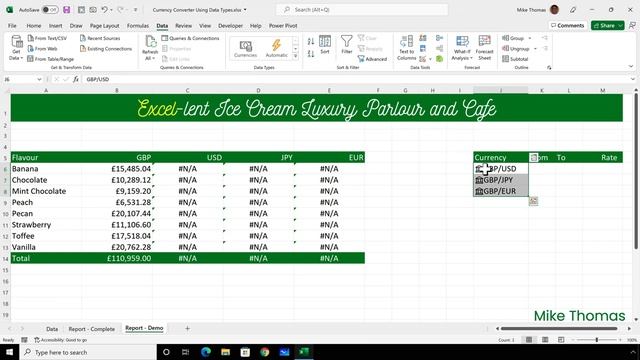Viewport: 640px width, 360px height.
Task: Collapse the ribbon with the chevron
Action: tap(631, 66)
